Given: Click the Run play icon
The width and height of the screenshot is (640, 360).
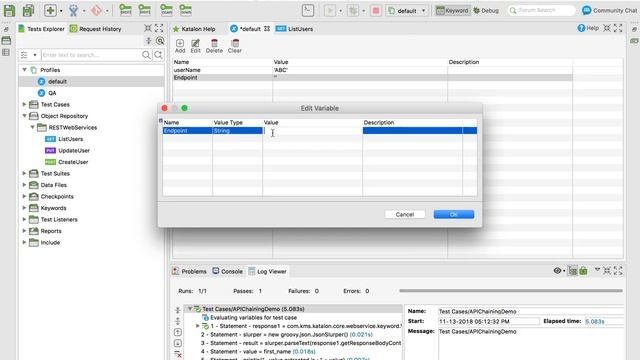Looking at the screenshot, I should coord(330,10).
